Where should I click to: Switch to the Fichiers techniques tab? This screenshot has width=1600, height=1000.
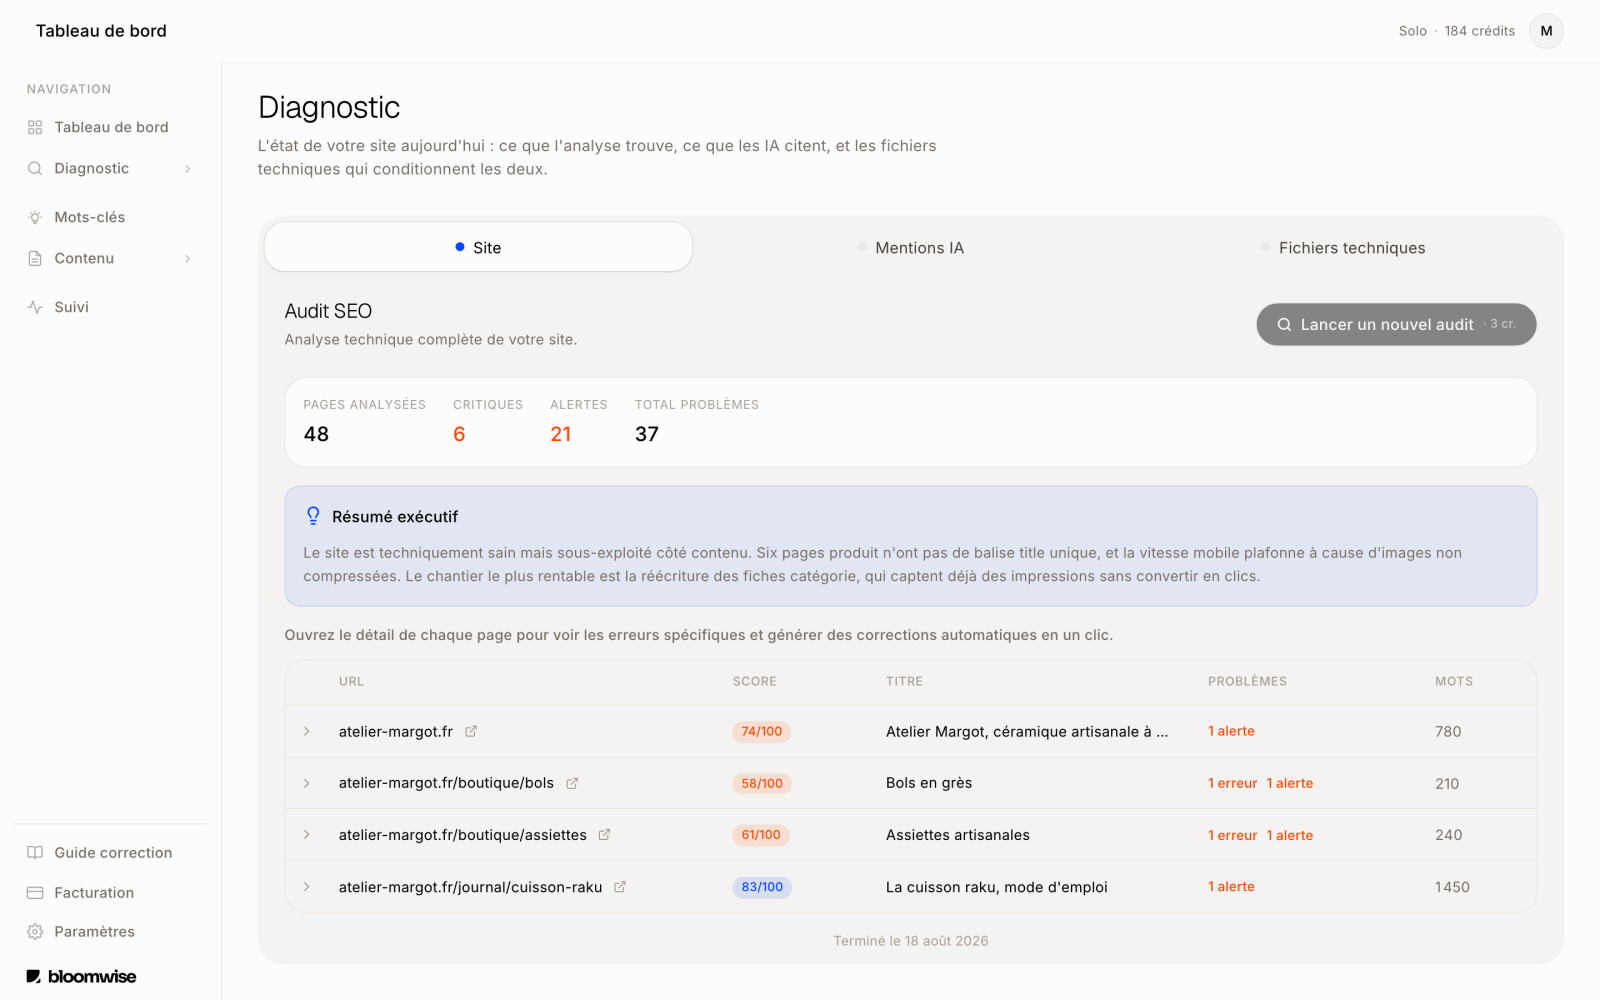[x=1343, y=248]
